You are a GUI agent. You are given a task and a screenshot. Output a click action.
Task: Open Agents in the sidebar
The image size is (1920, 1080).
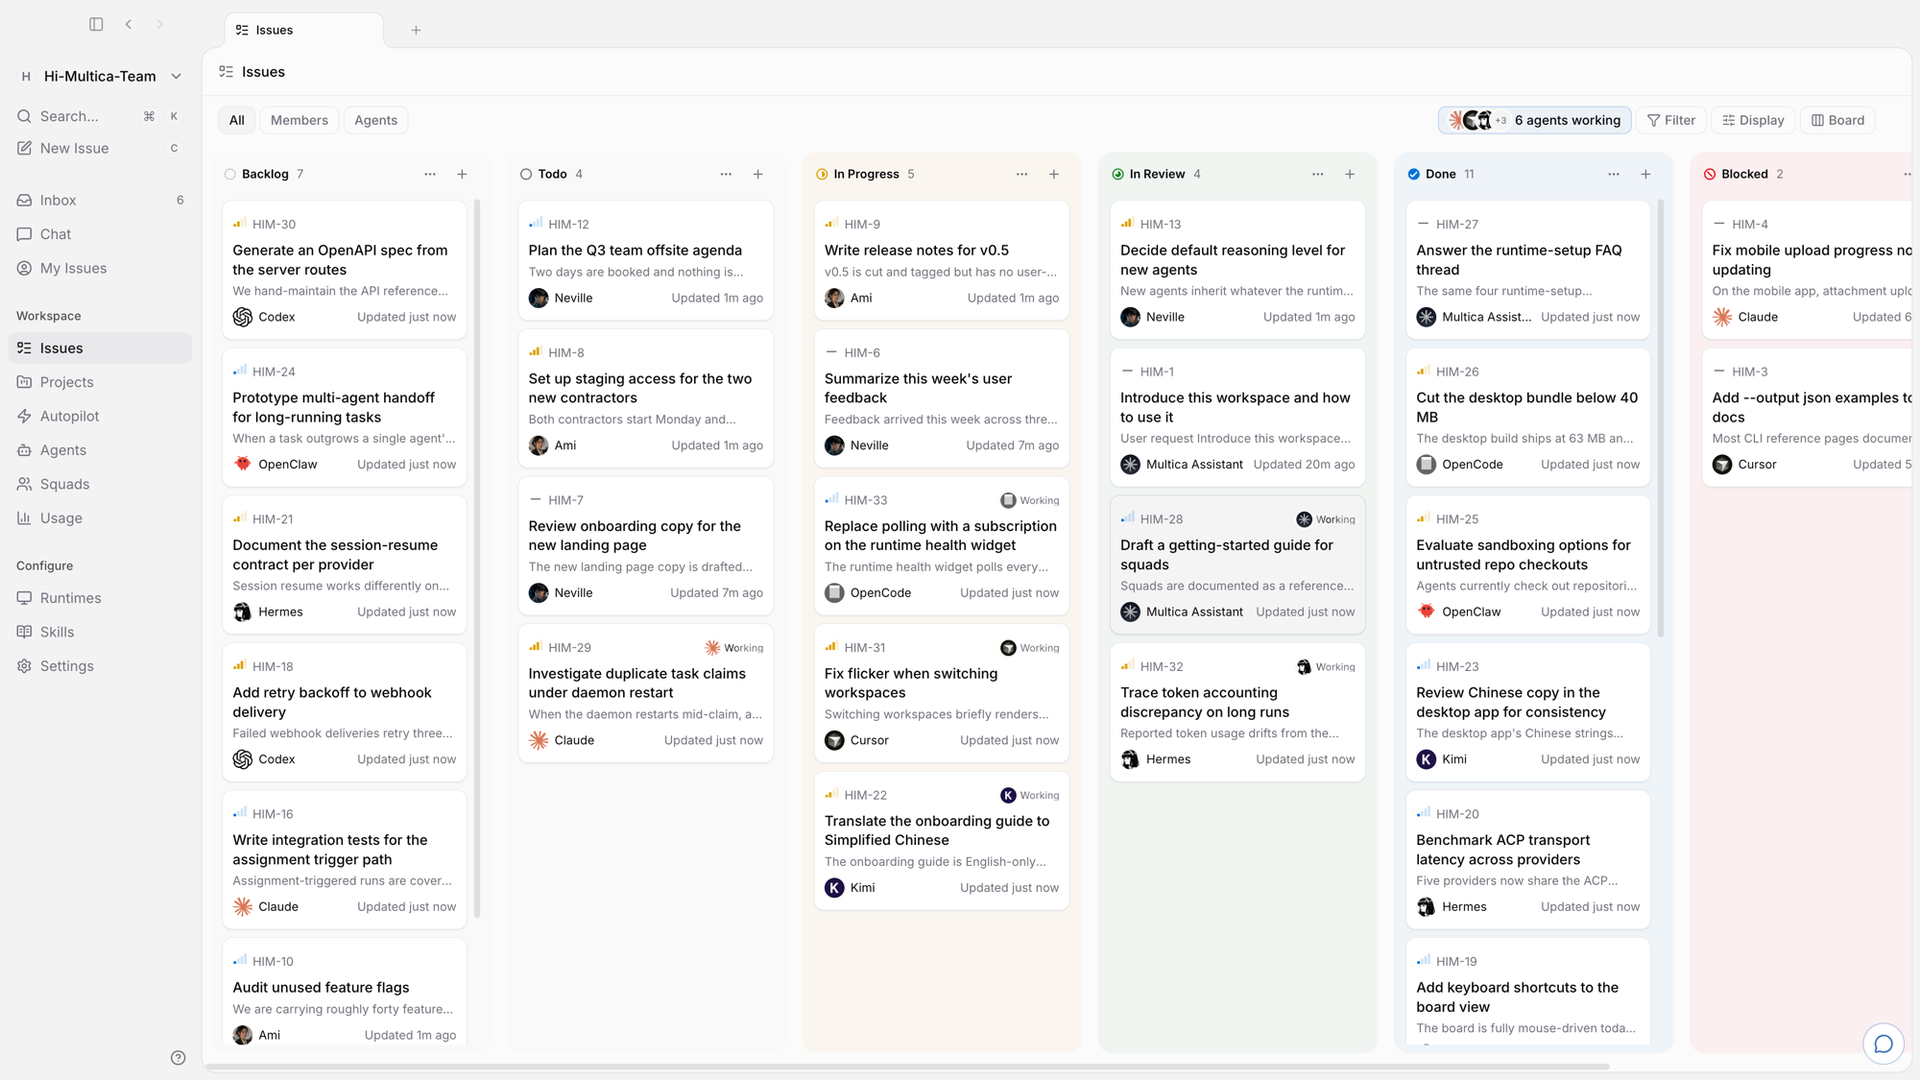pyautogui.click(x=100, y=450)
